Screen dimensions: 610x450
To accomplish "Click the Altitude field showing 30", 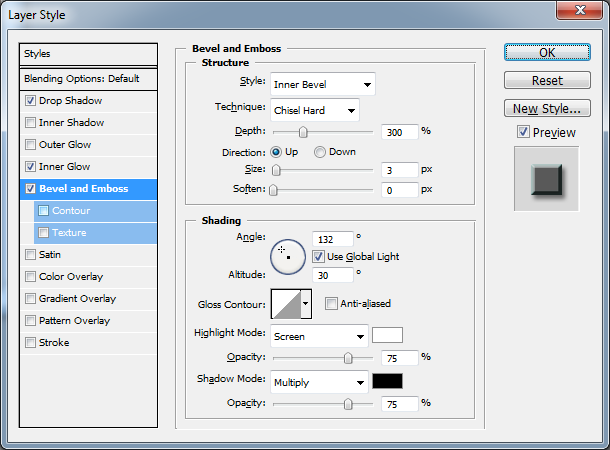I will [x=333, y=275].
